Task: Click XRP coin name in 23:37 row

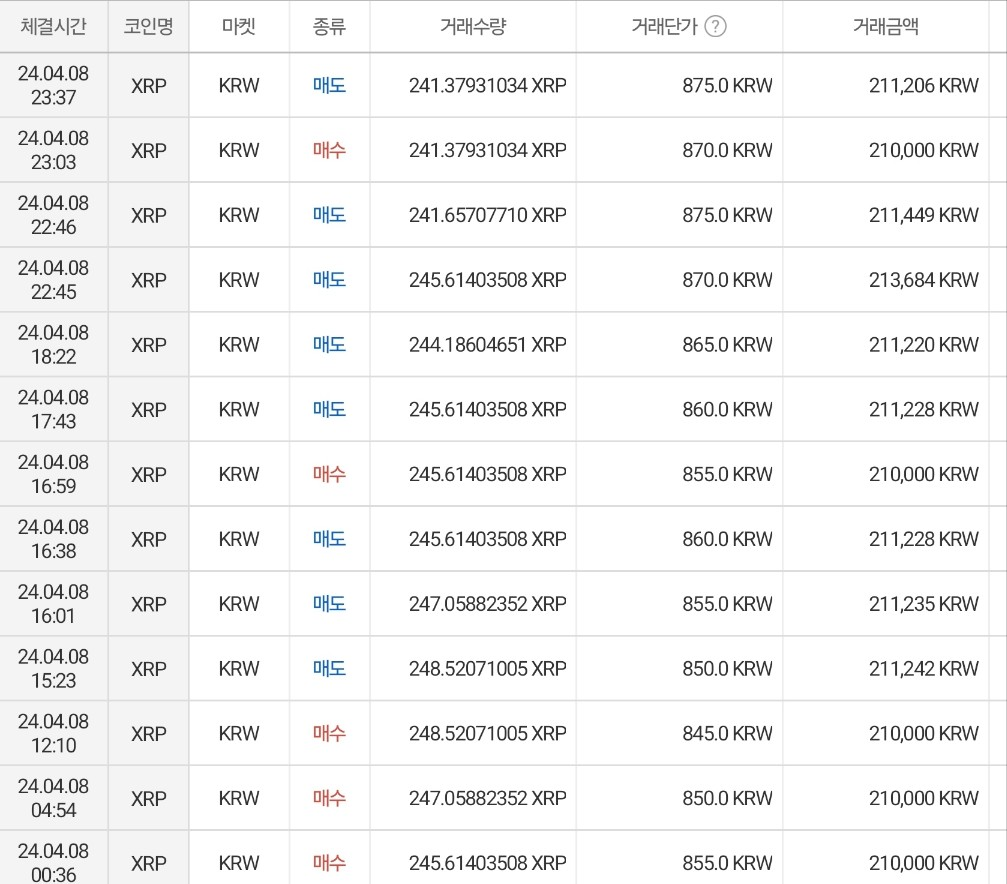Action: [148, 85]
